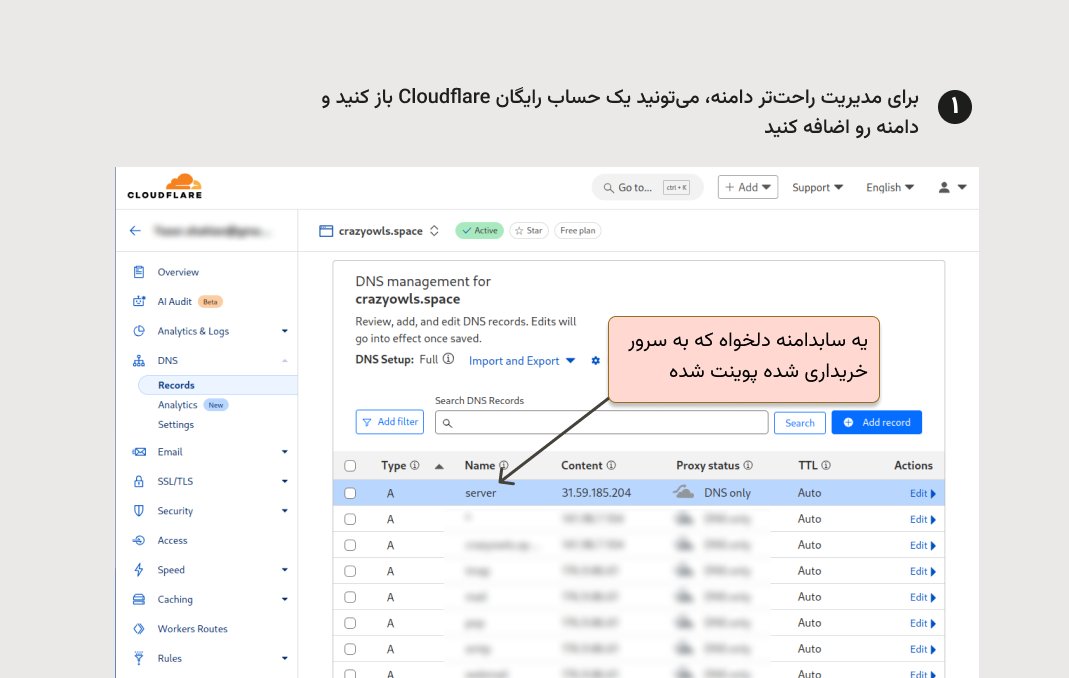Click the Analytics & Logs chart icon
The width and height of the screenshot is (1069, 678).
click(x=139, y=331)
